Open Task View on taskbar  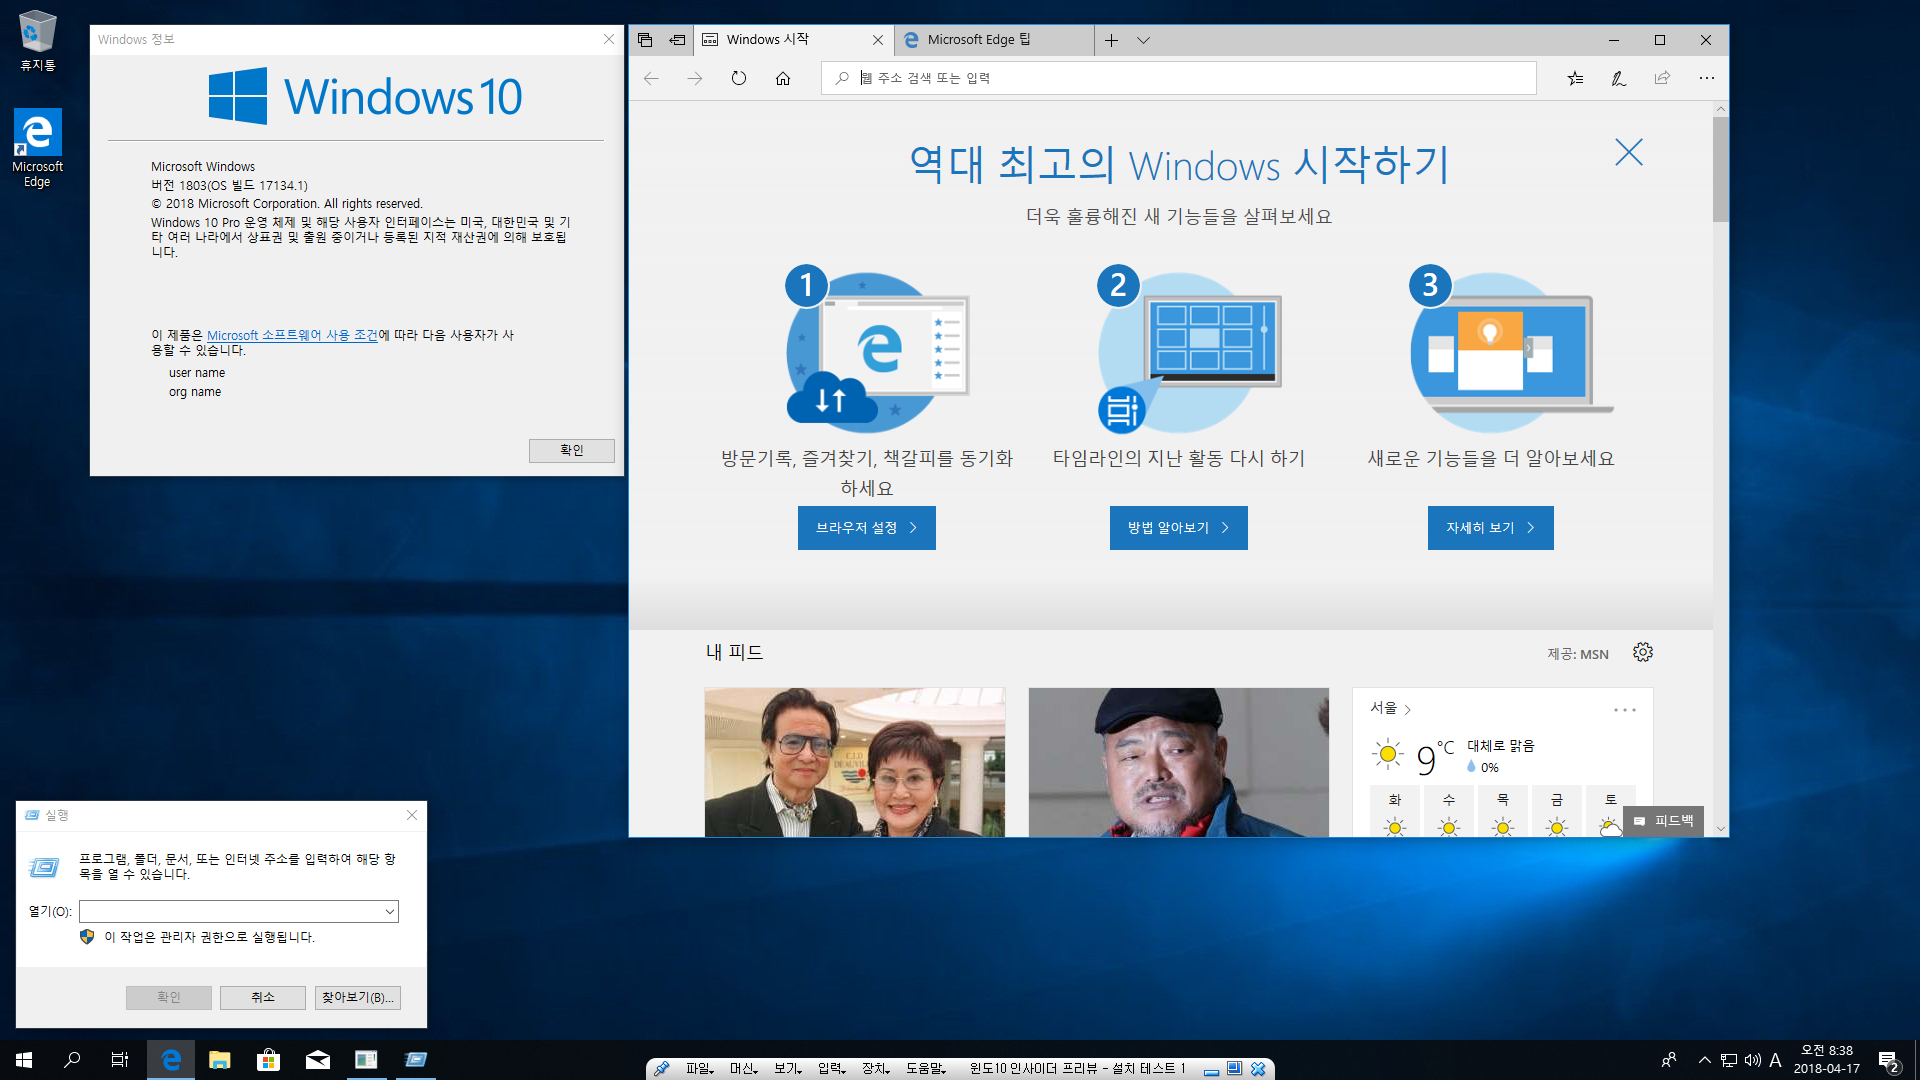tap(120, 1060)
